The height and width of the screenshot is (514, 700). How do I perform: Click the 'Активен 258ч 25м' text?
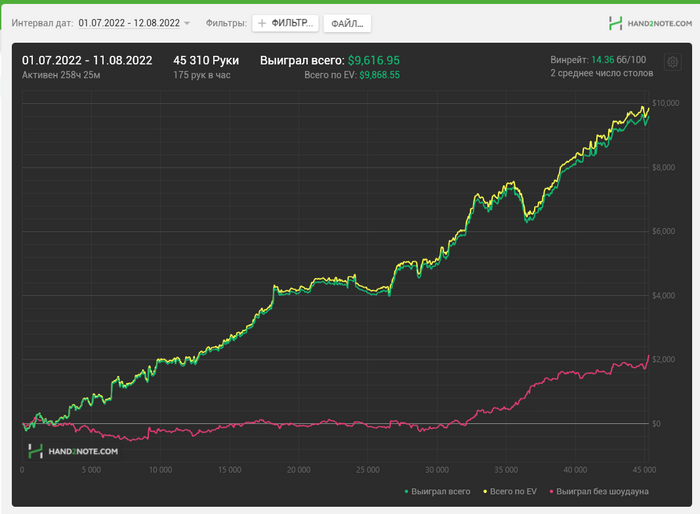click(x=61, y=75)
